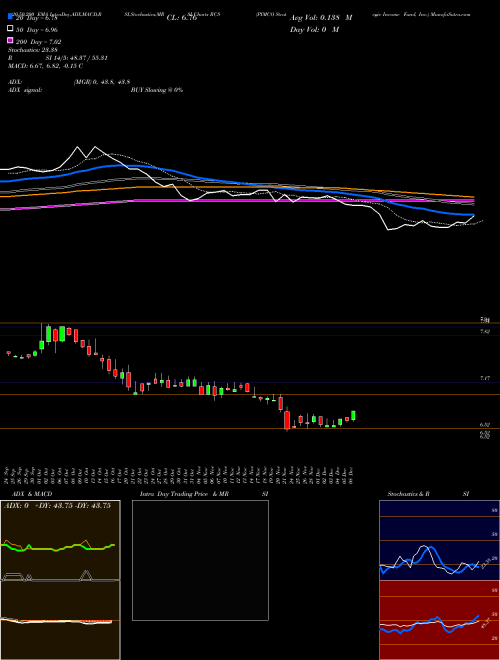The width and height of the screenshot is (500, 660).
Task: Click the 'MACD: 6.67, 6.82, -0.15 C' line
Action: tap(45, 66)
